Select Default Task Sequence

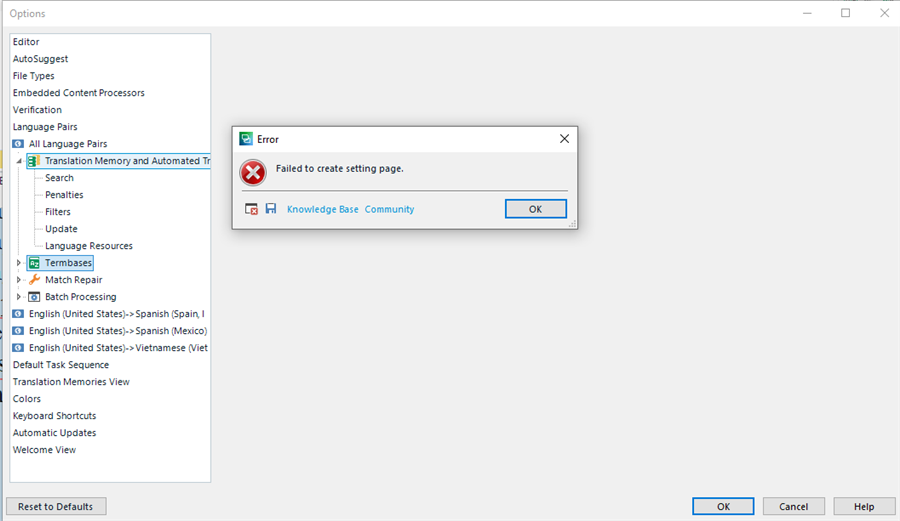(61, 365)
